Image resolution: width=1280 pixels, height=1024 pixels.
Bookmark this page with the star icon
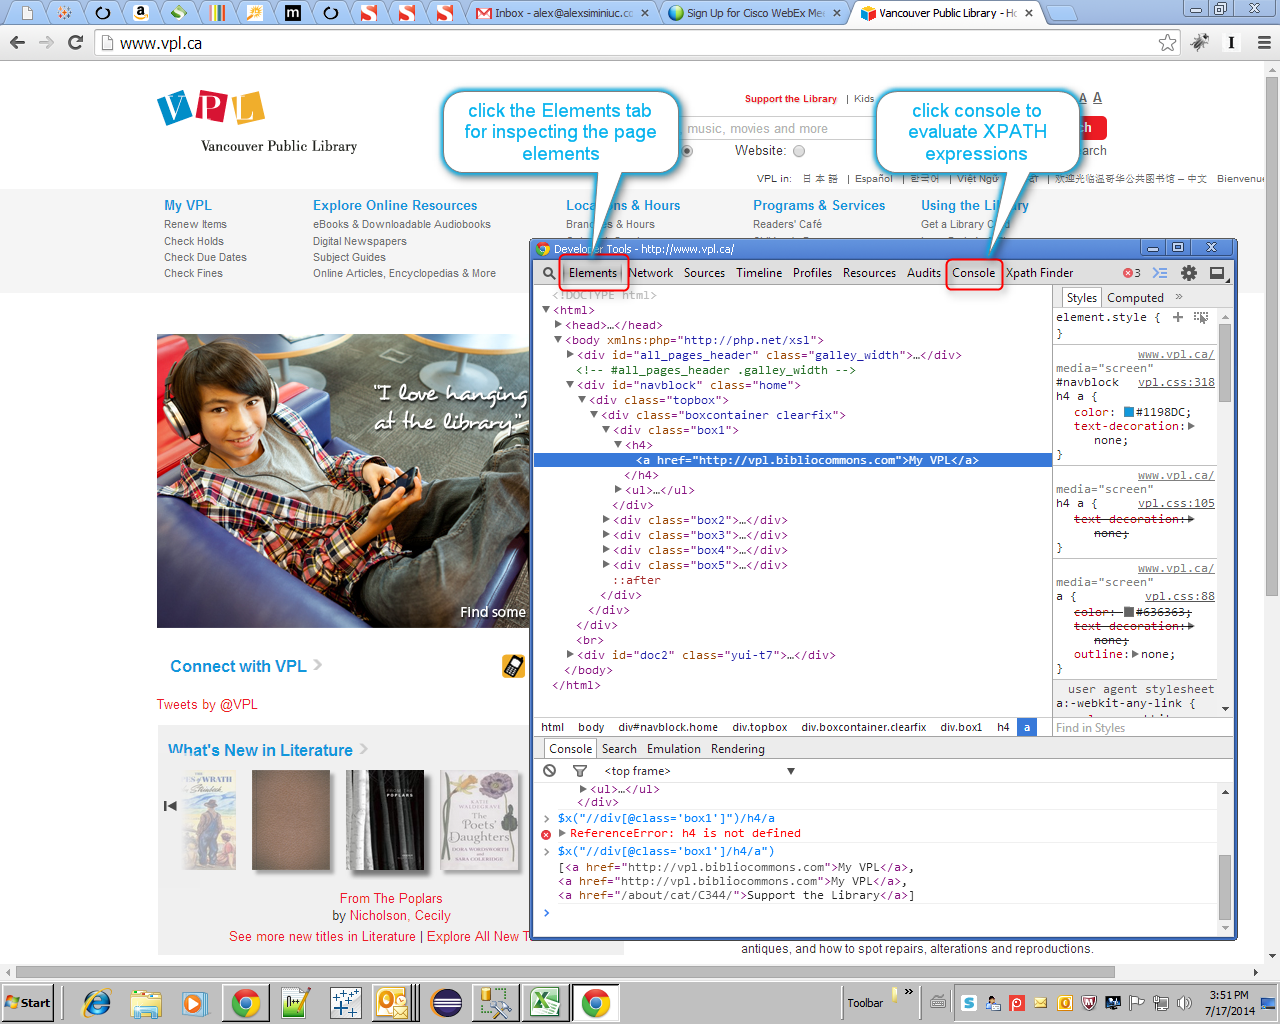[x=1167, y=43]
